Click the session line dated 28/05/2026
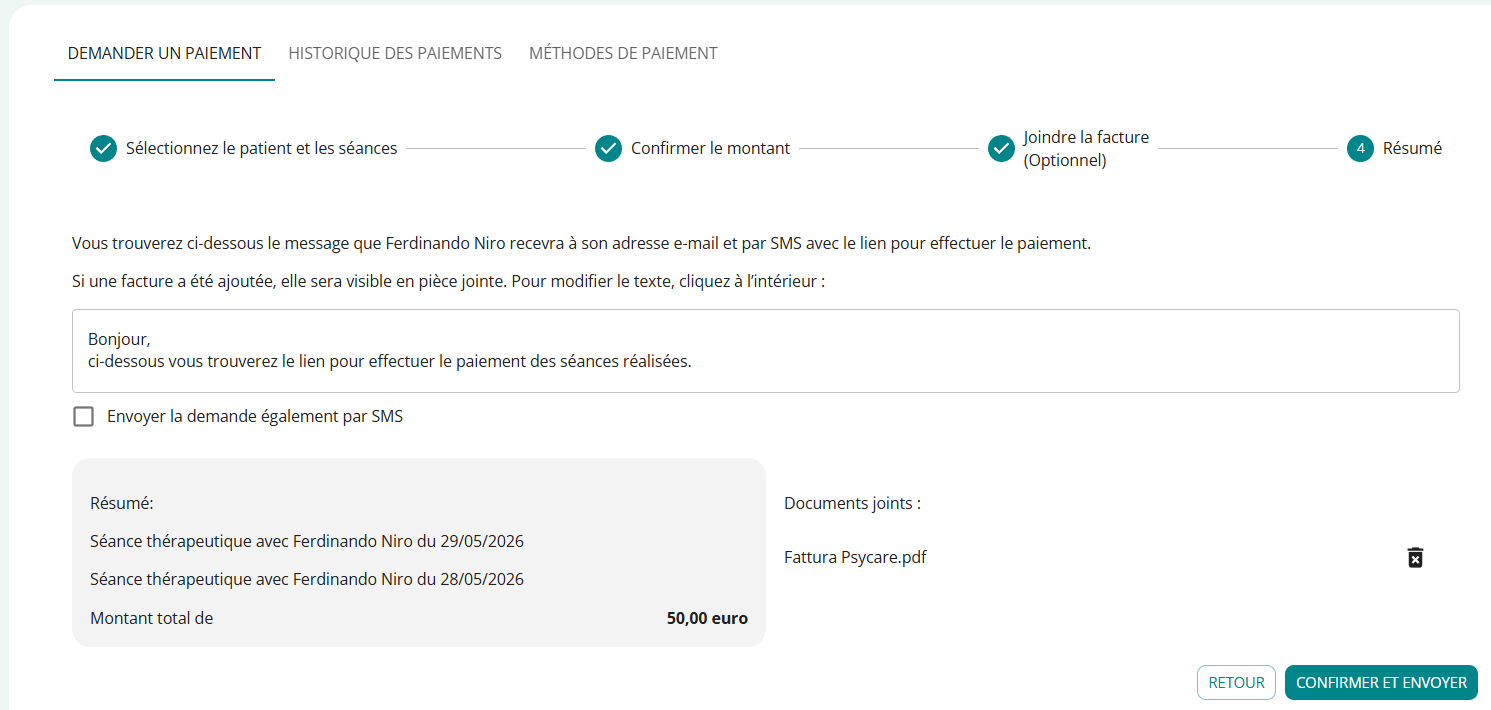Viewport: 1491px width, 710px height. tap(307, 579)
